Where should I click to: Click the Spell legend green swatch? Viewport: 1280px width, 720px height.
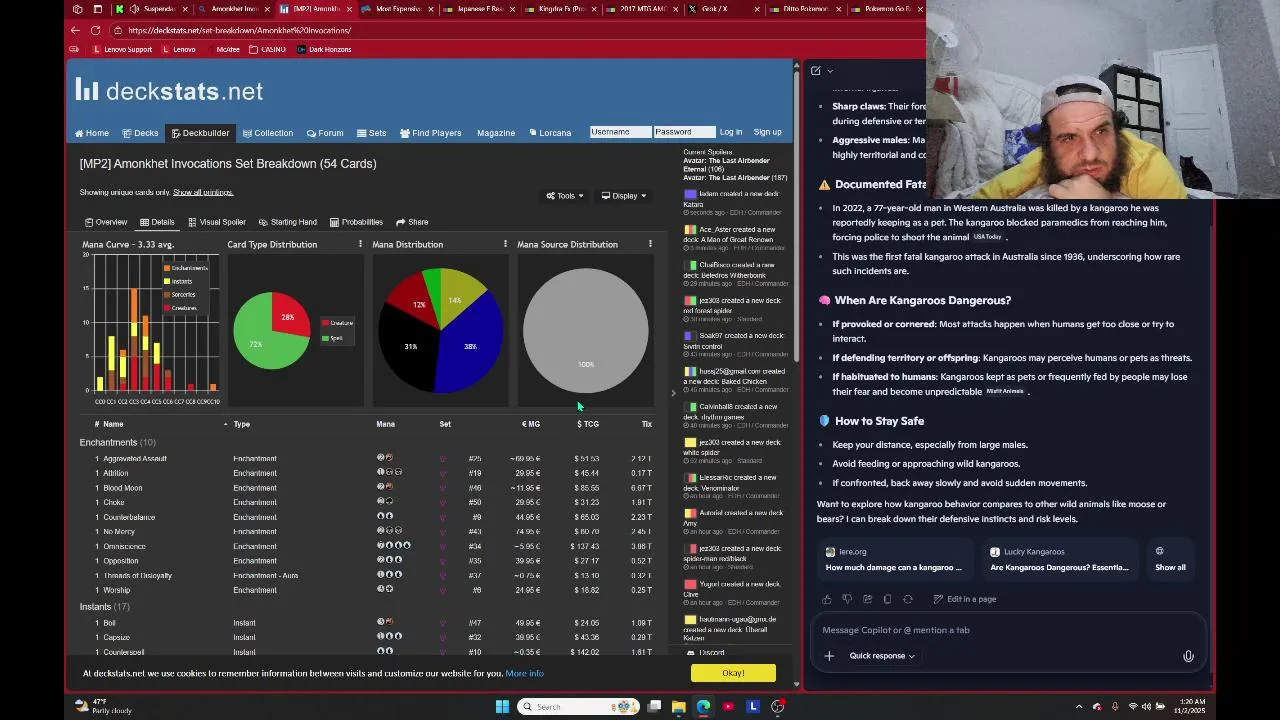(325, 338)
